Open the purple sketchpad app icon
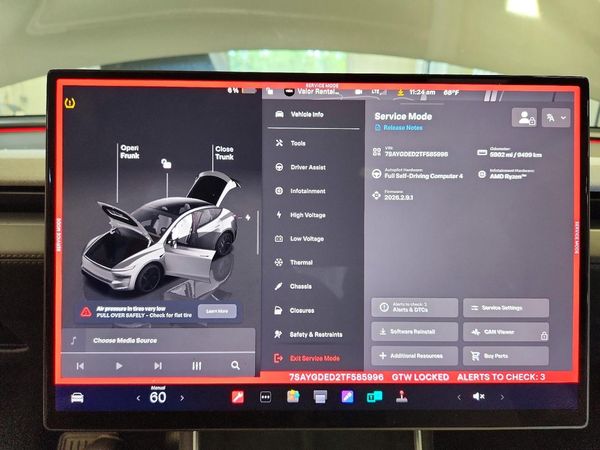The width and height of the screenshot is (600, 450). tap(347, 397)
